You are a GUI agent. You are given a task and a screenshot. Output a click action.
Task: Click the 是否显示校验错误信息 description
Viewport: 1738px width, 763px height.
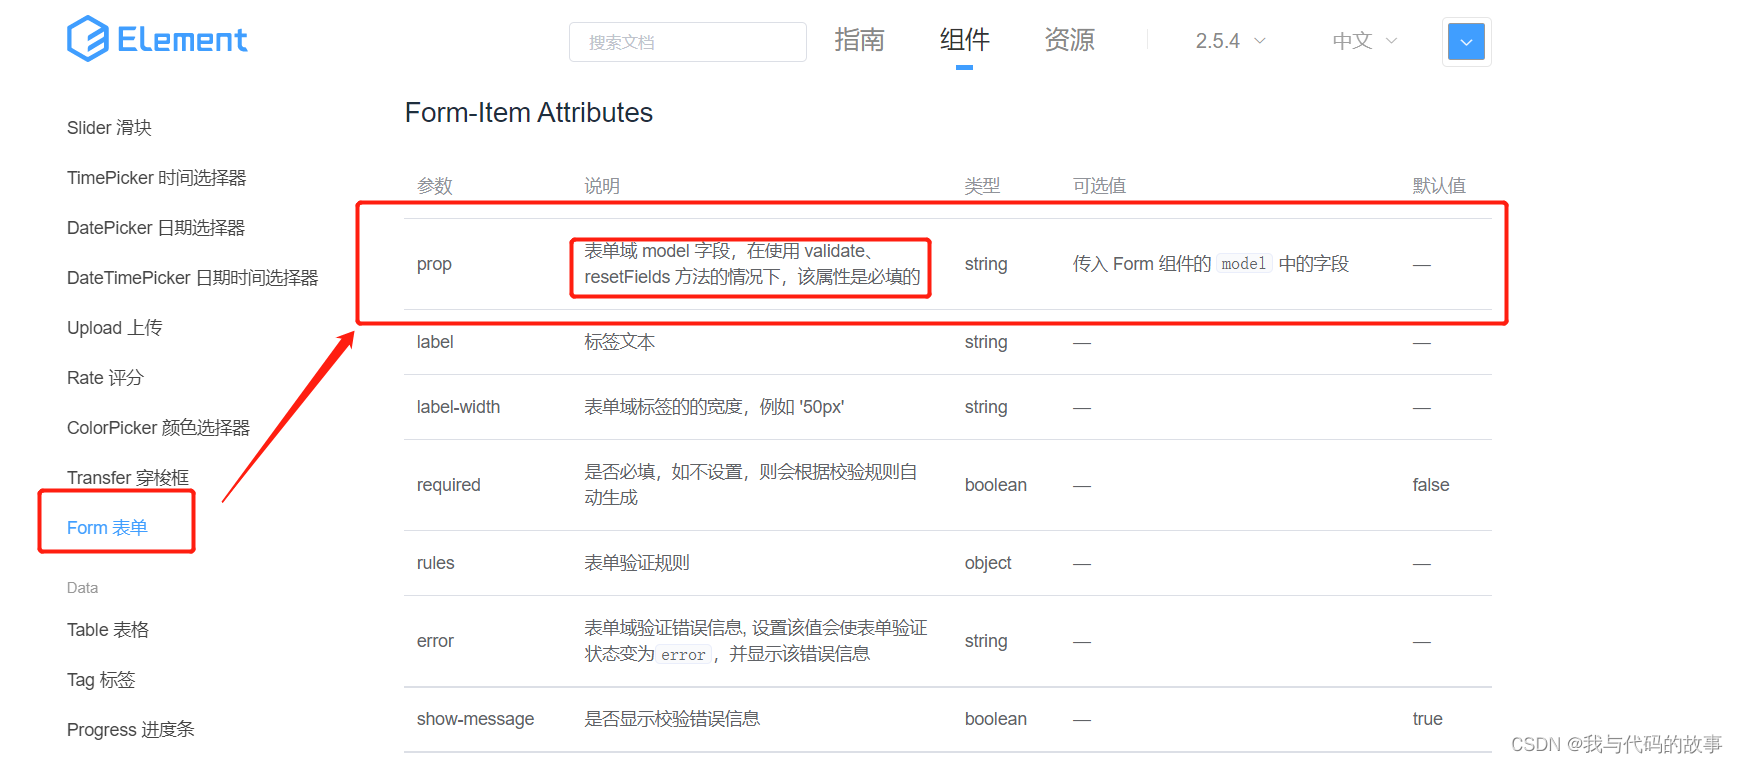tap(672, 719)
